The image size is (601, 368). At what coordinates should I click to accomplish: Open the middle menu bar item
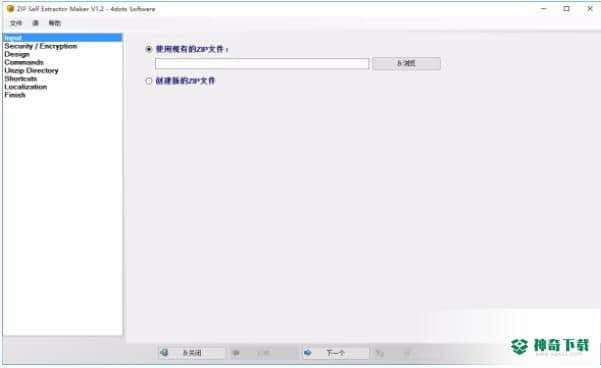click(x=35, y=23)
